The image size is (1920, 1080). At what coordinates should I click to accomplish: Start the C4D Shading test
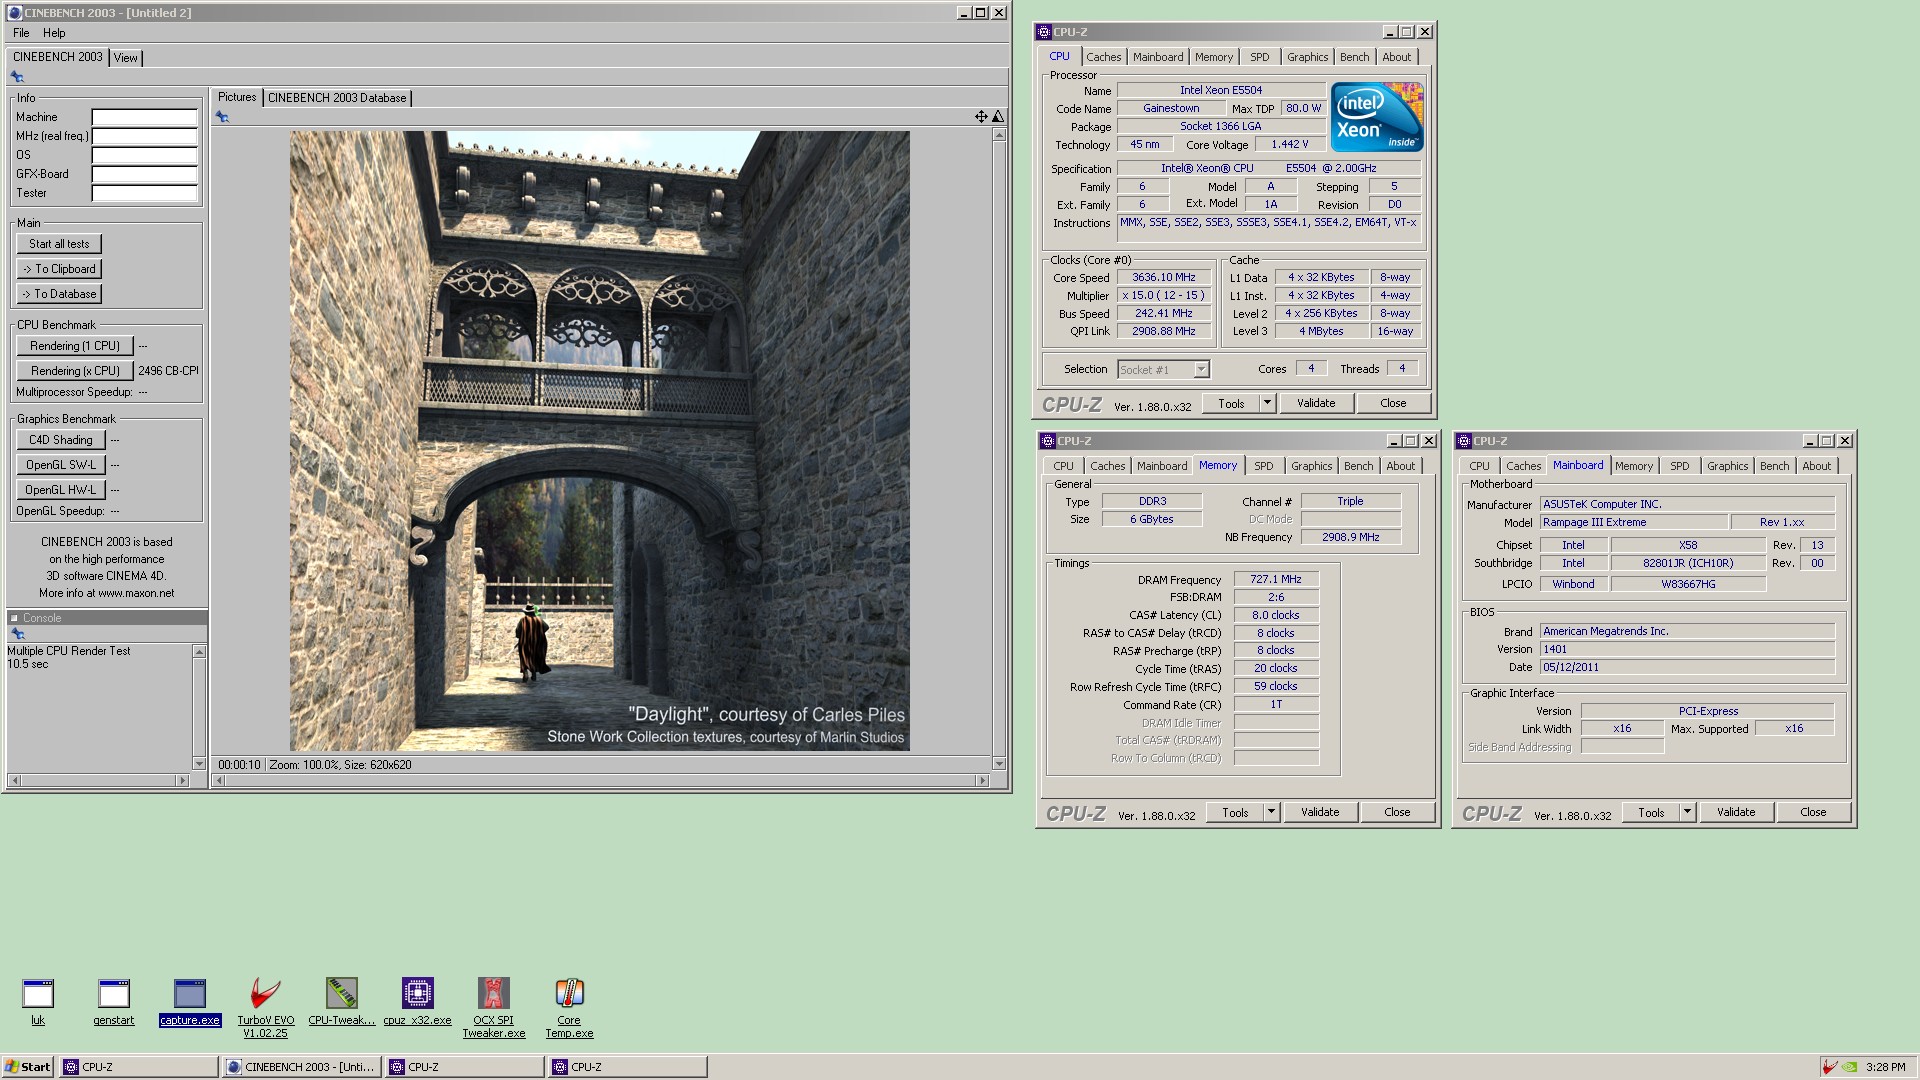point(61,440)
